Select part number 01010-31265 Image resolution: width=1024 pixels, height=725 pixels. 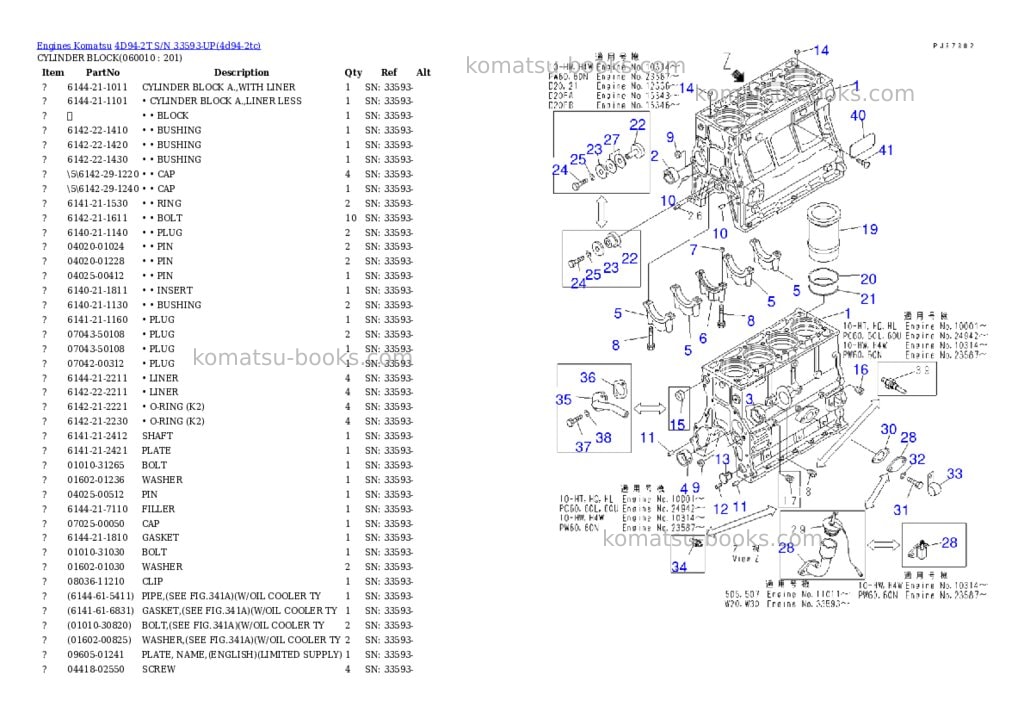[95, 465]
